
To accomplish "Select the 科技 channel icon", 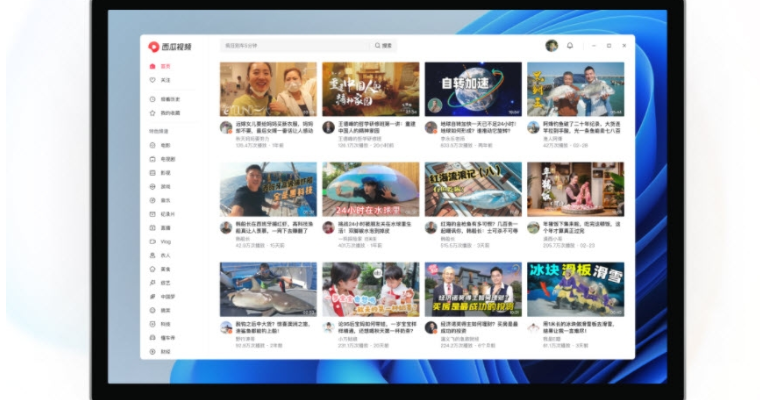I will (x=152, y=324).
